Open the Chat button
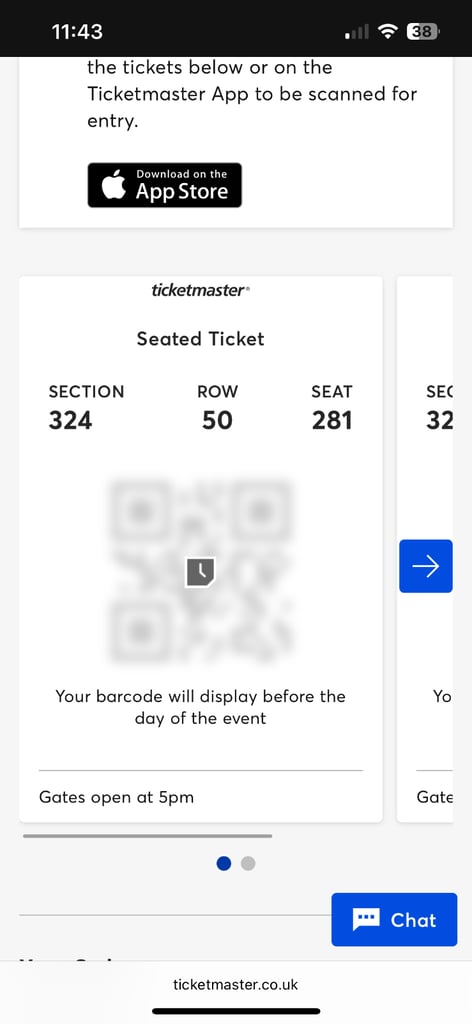This screenshot has height=1024, width=472. tap(394, 920)
